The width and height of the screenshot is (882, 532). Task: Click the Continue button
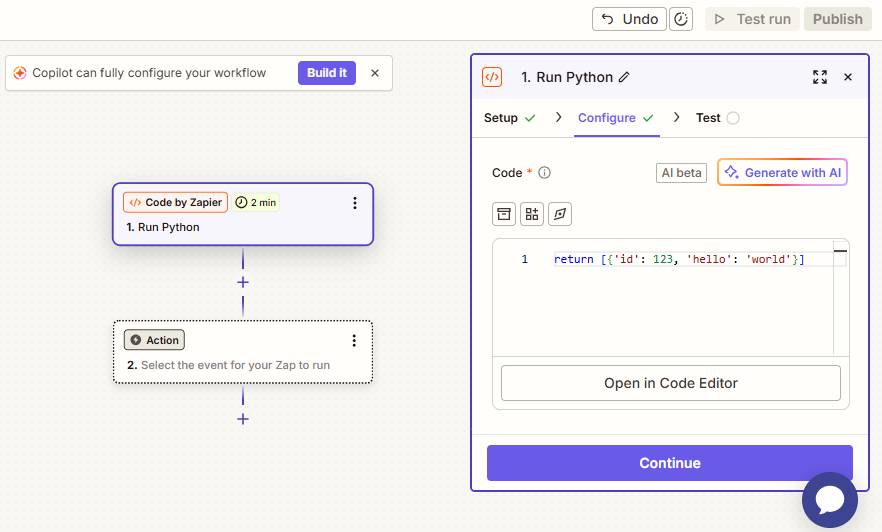point(670,463)
